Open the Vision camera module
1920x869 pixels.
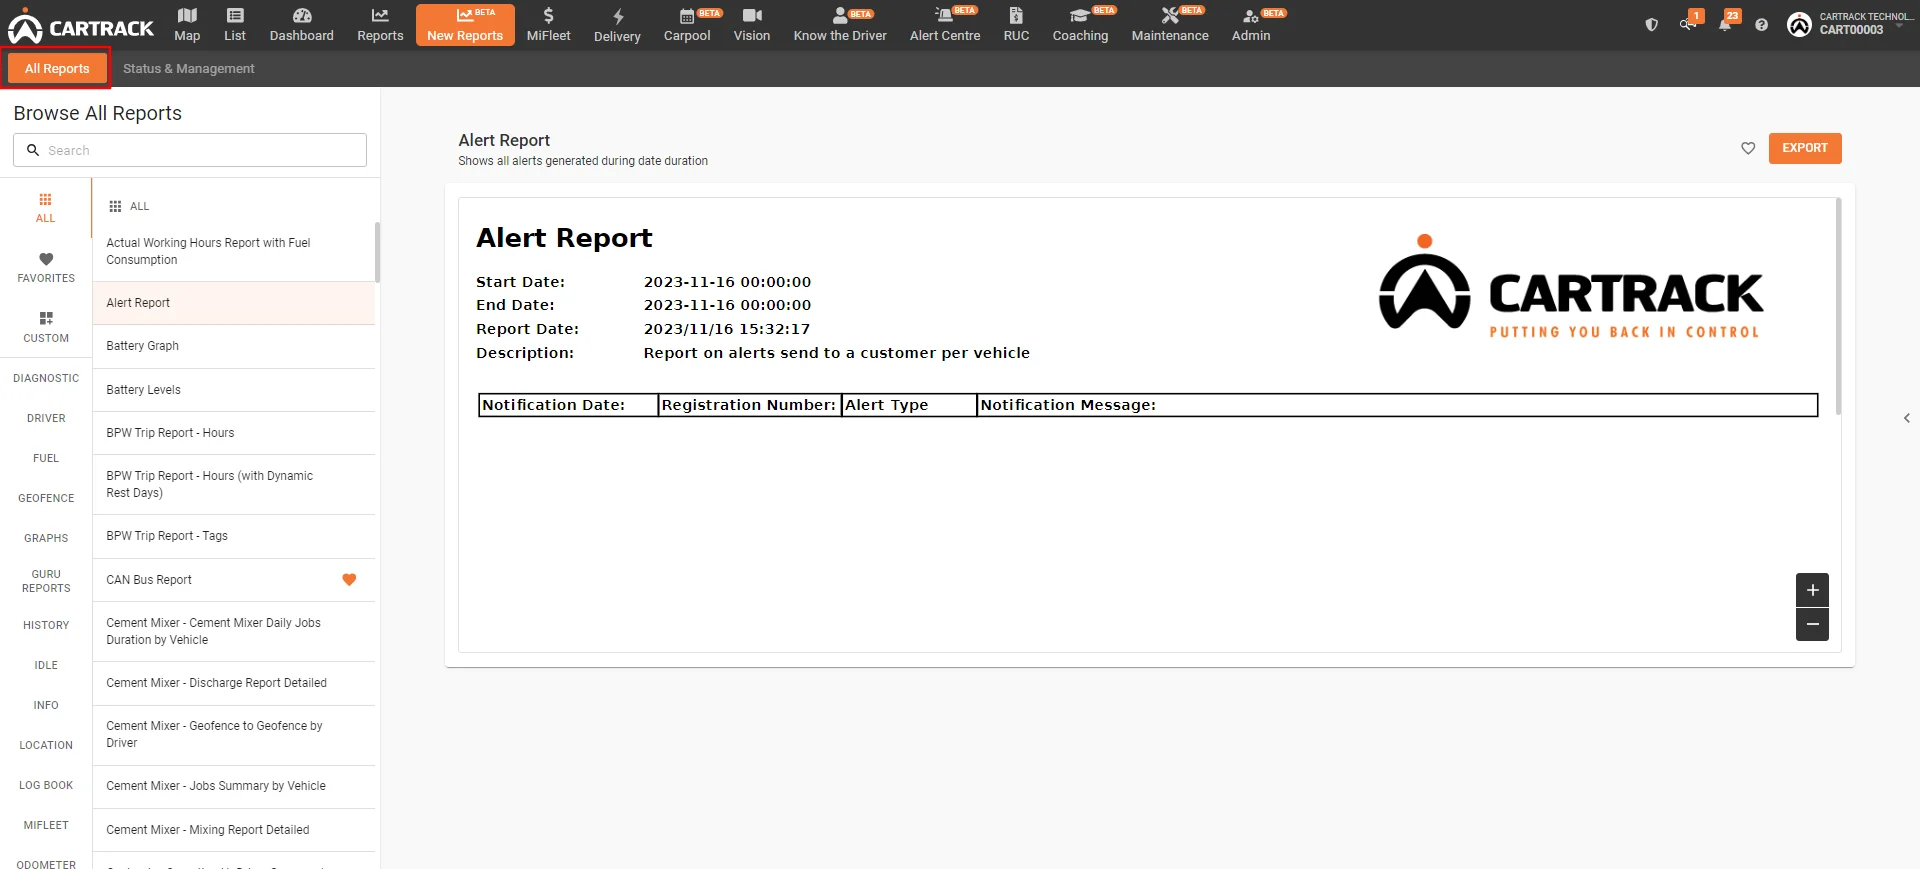pyautogui.click(x=752, y=25)
